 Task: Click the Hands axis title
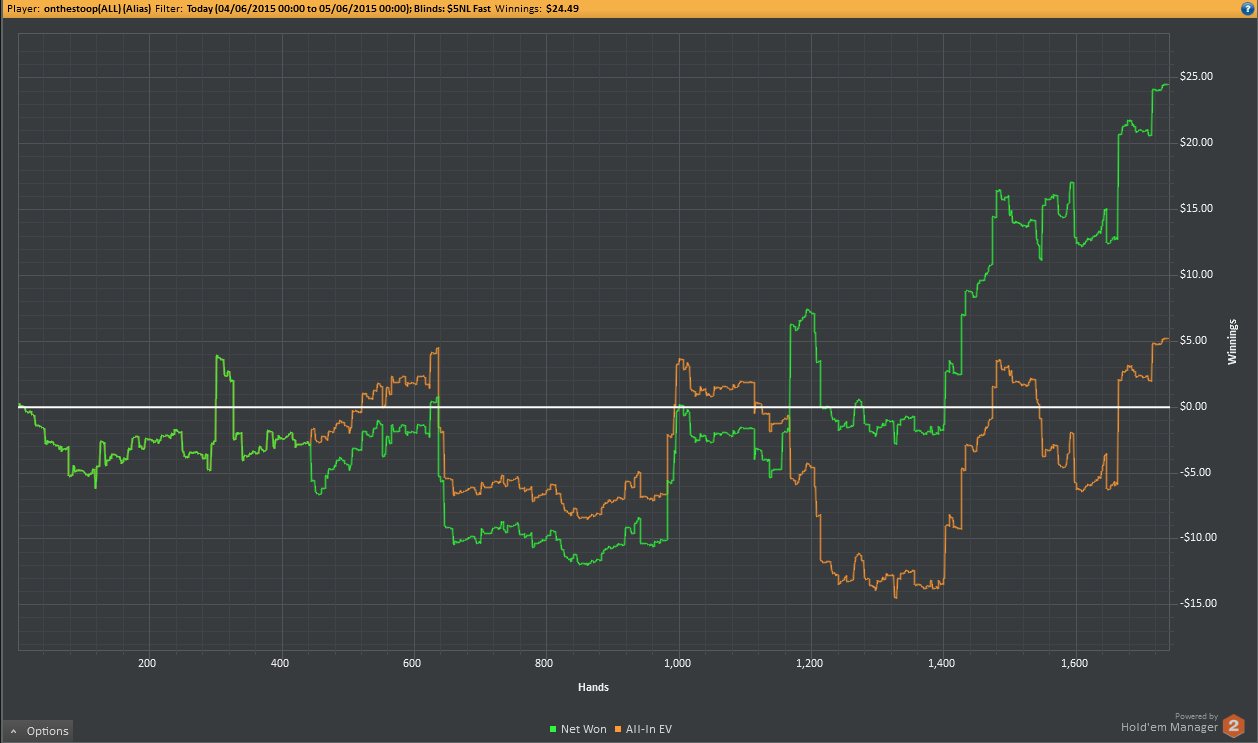point(593,687)
